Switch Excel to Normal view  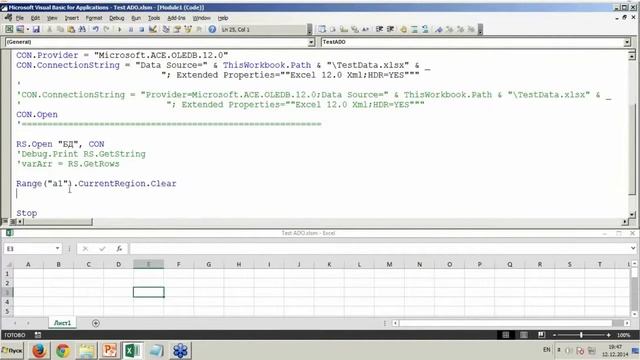click(x=506, y=335)
